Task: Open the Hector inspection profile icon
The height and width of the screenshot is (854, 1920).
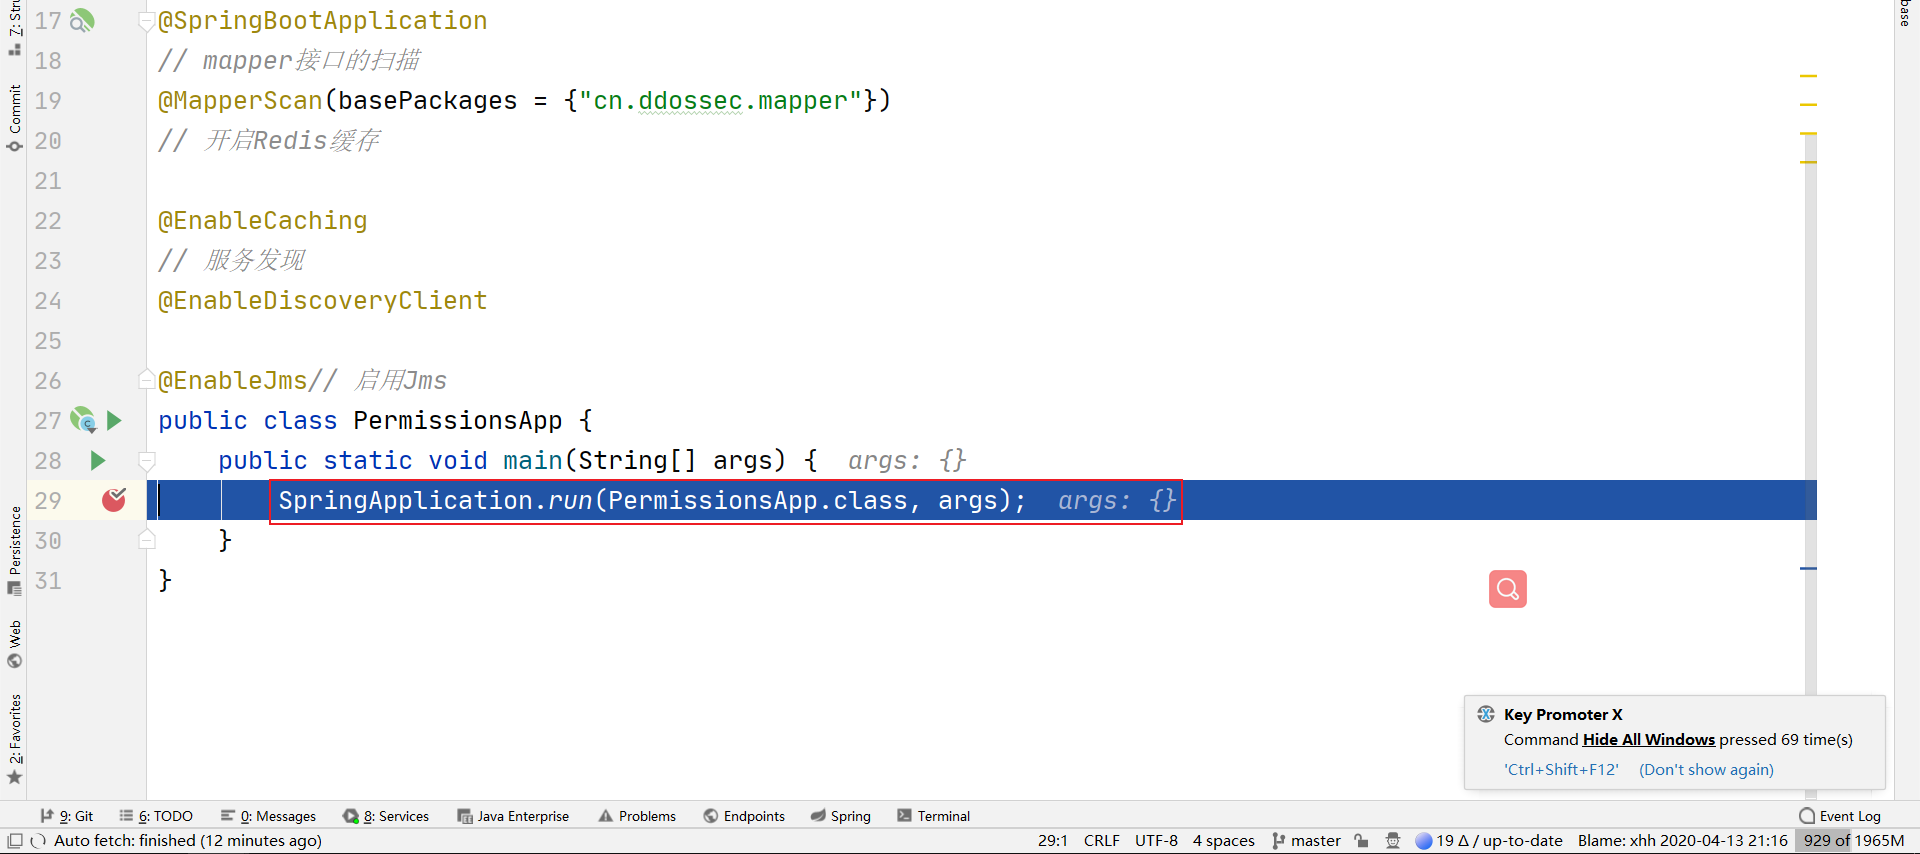Action: tap(1393, 841)
